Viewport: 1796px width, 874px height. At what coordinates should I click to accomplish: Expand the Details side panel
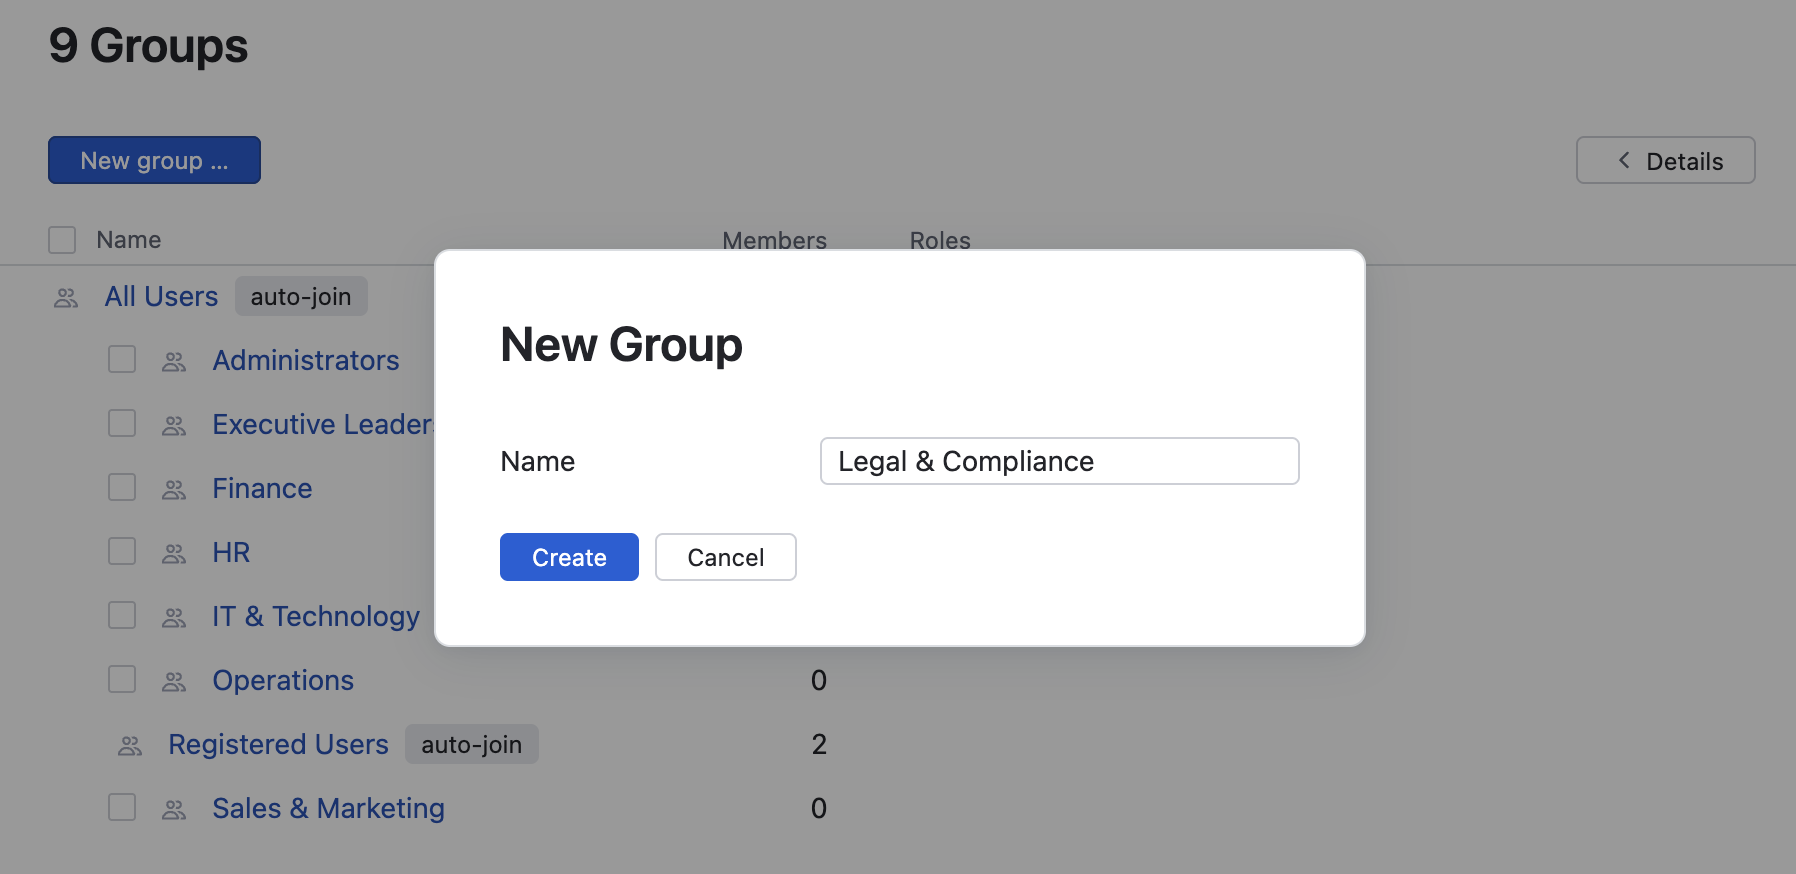point(1665,161)
